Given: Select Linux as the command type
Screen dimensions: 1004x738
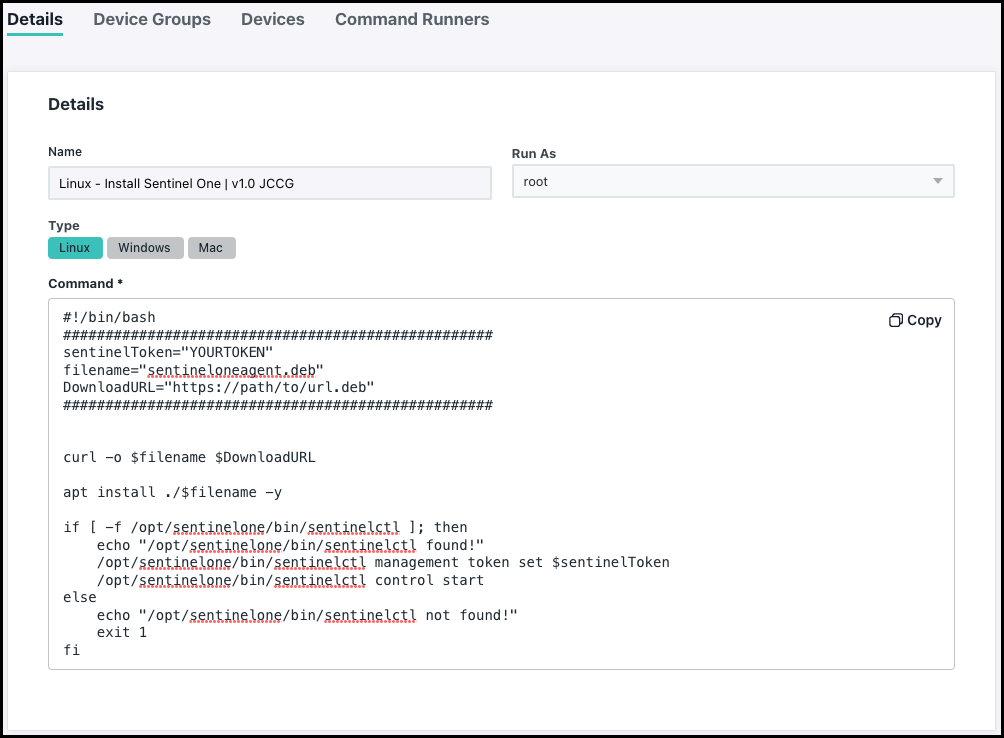Looking at the screenshot, I should click(75, 248).
